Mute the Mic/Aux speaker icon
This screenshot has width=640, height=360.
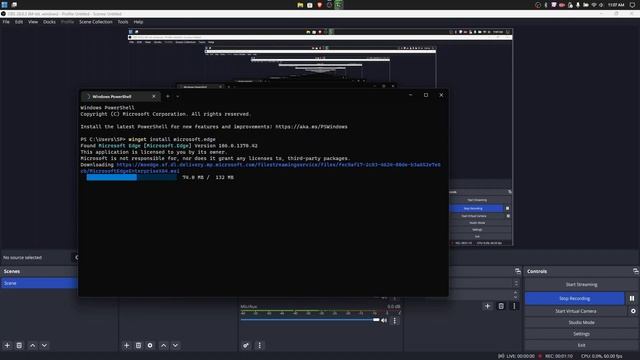click(384, 320)
